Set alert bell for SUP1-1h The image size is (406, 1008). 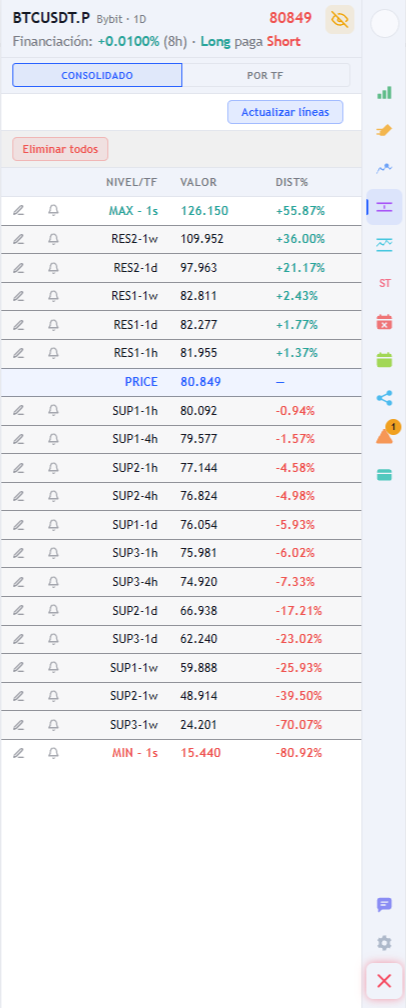click(x=53, y=410)
